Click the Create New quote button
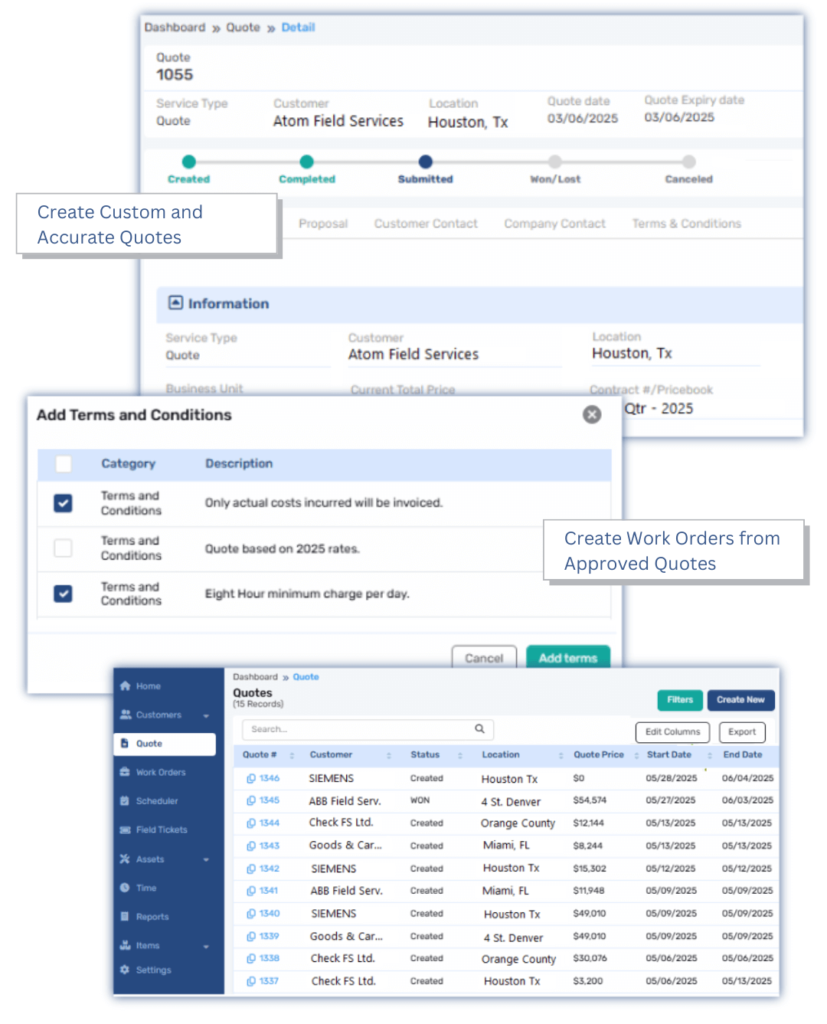 740,700
